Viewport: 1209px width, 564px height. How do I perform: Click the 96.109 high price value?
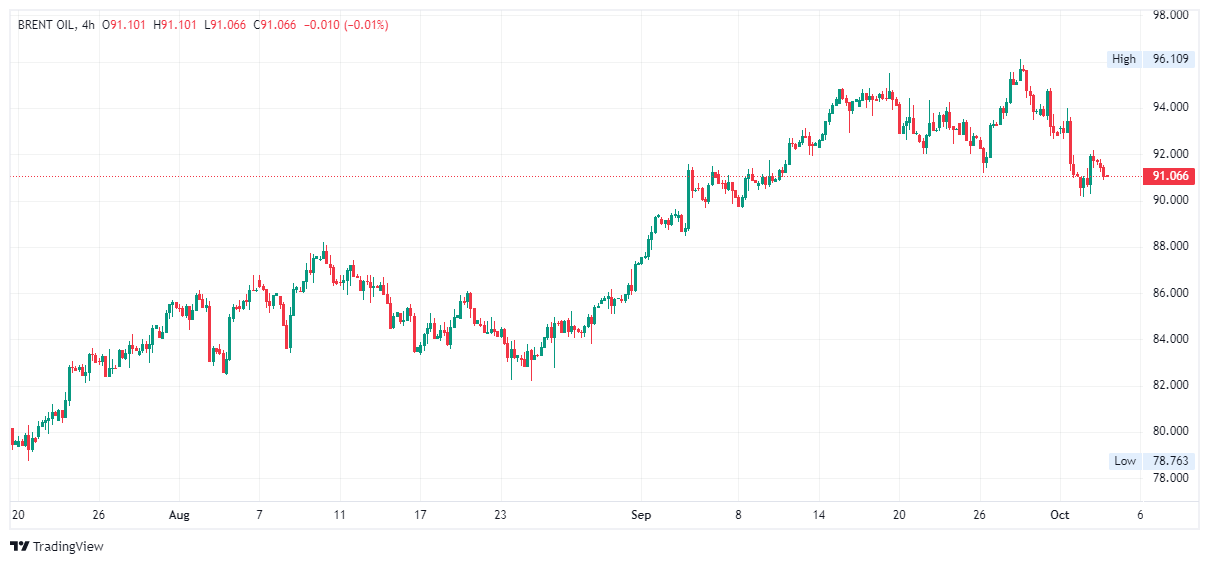[1170, 59]
